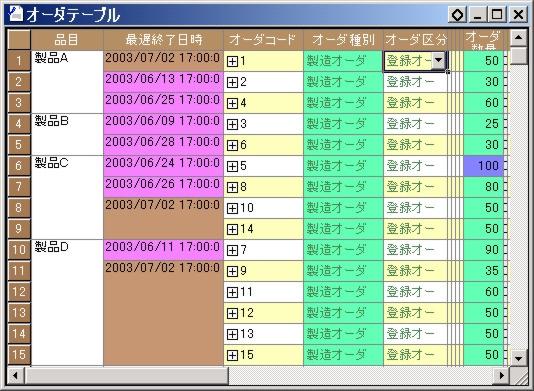Screen dimensions: 534x391
Task: Select highlighted quantity cell 100
Action: [x=484, y=166]
